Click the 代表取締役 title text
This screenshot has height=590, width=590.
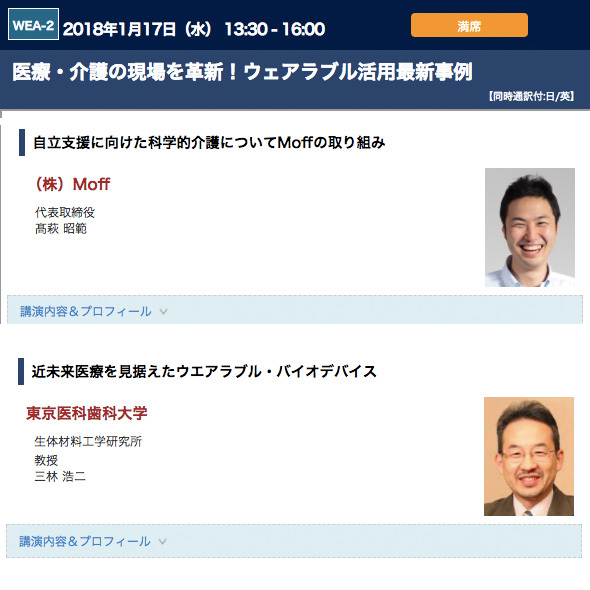tap(65, 212)
